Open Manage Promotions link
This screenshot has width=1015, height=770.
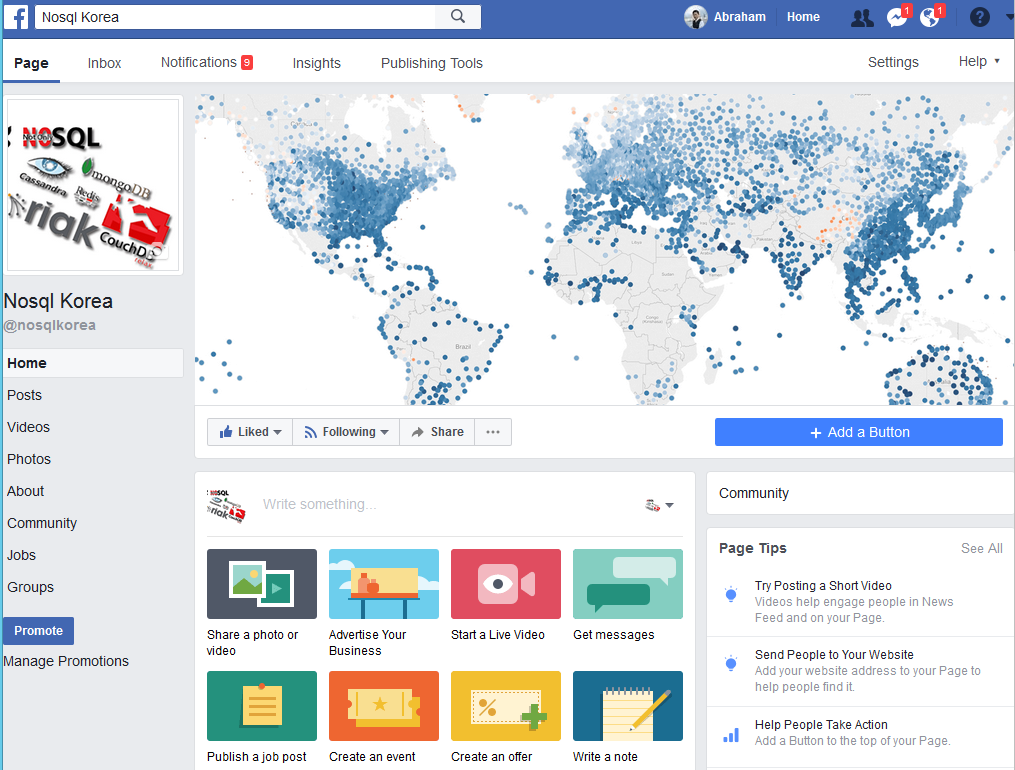tap(66, 661)
